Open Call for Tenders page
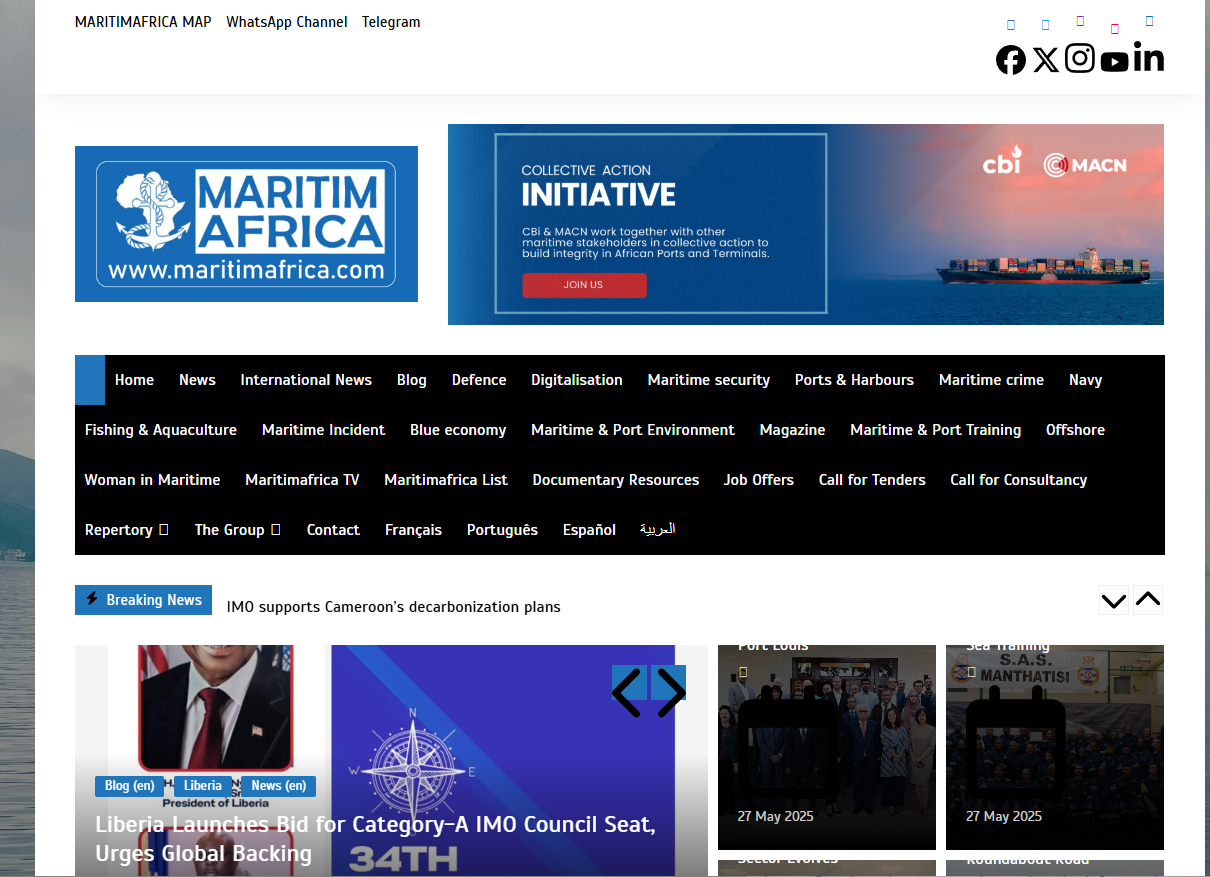Image resolution: width=1210 pixels, height=877 pixels. [872, 480]
